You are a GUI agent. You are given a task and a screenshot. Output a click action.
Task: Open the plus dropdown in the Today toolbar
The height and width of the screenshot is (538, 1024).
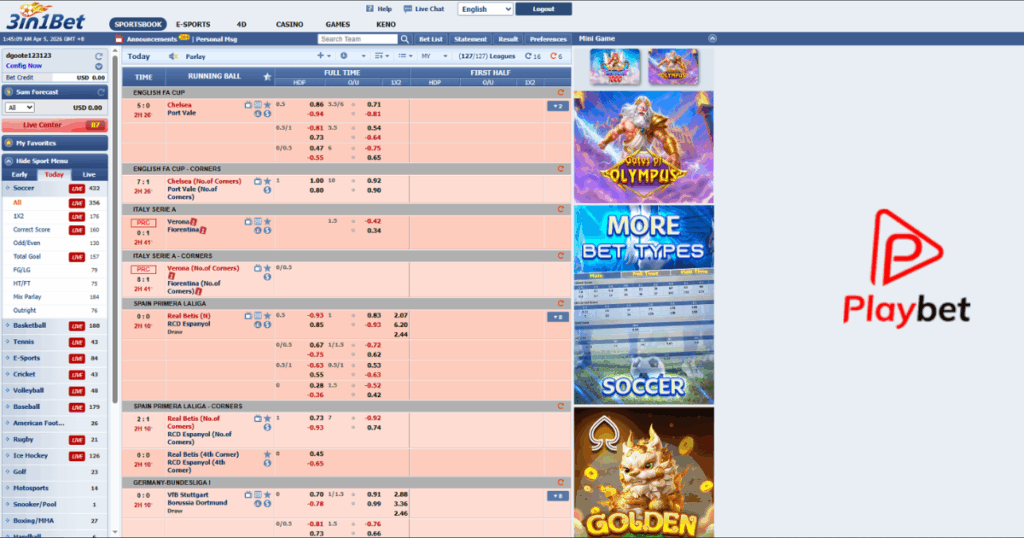(x=323, y=56)
